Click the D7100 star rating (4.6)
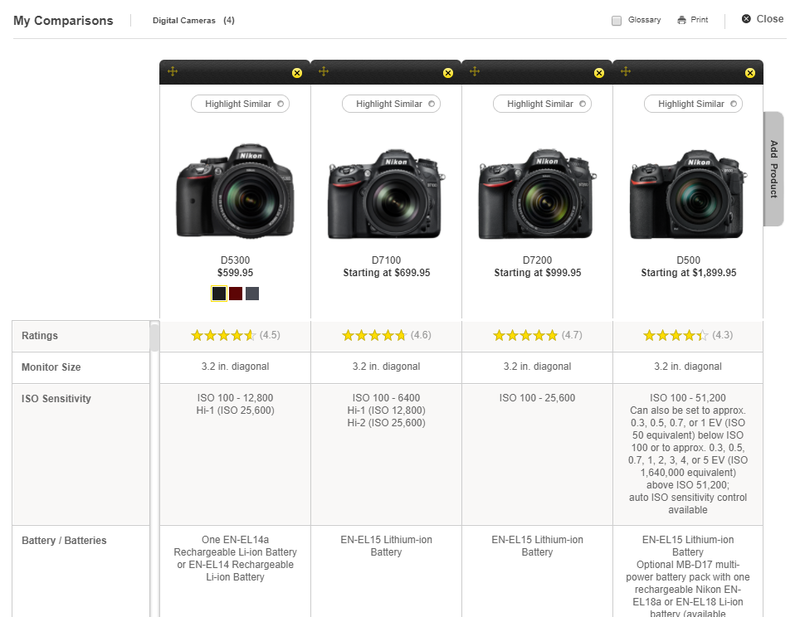This screenshot has height=617, width=800. point(386,335)
